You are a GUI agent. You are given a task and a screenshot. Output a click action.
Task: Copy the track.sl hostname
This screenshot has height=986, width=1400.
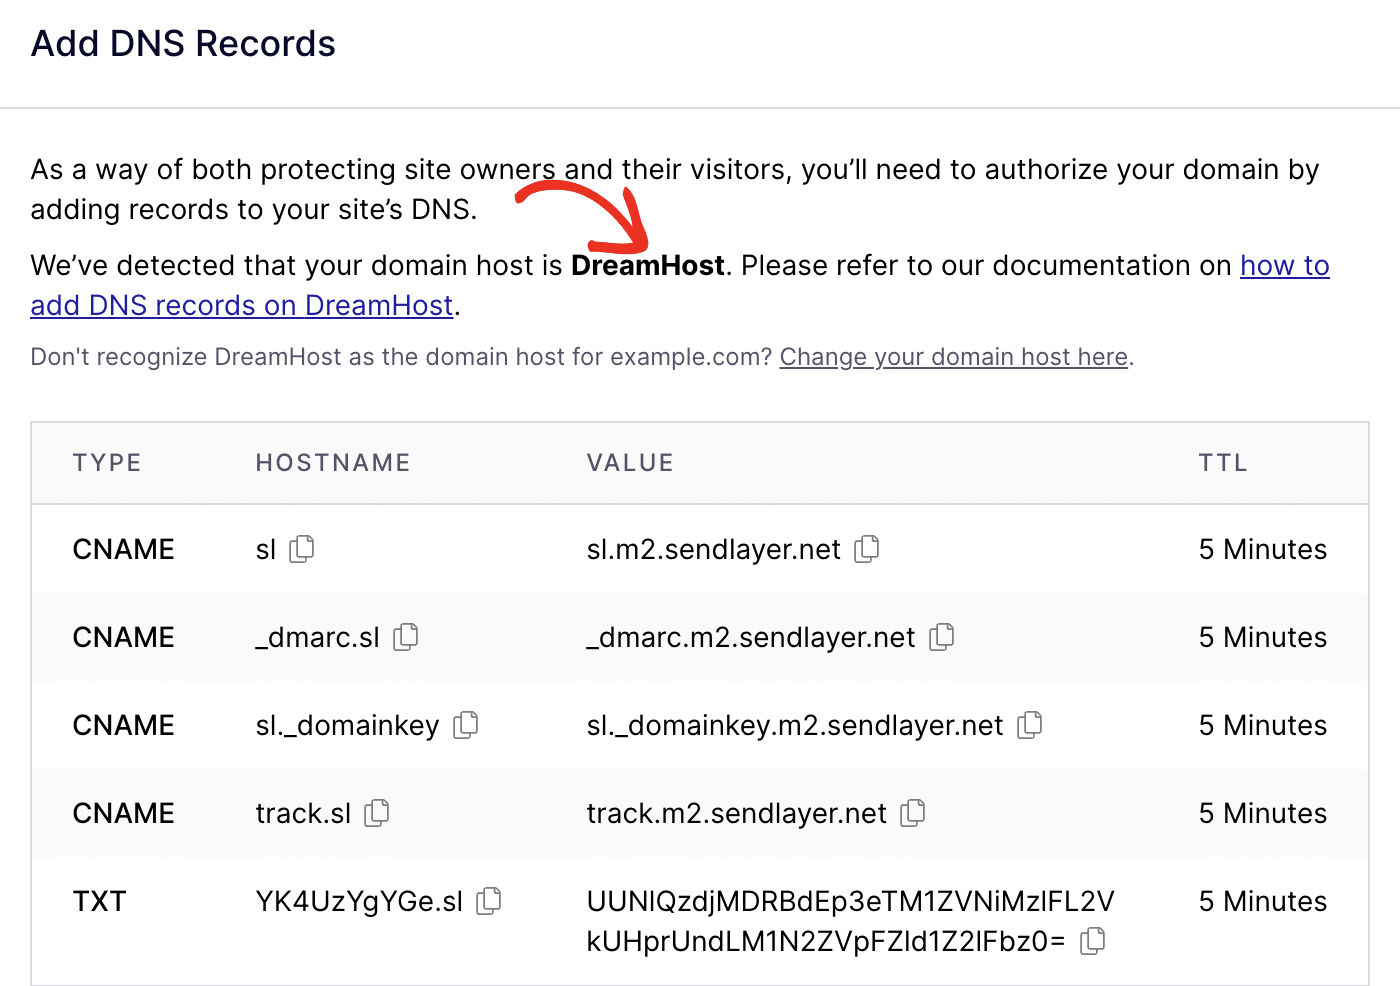click(376, 813)
